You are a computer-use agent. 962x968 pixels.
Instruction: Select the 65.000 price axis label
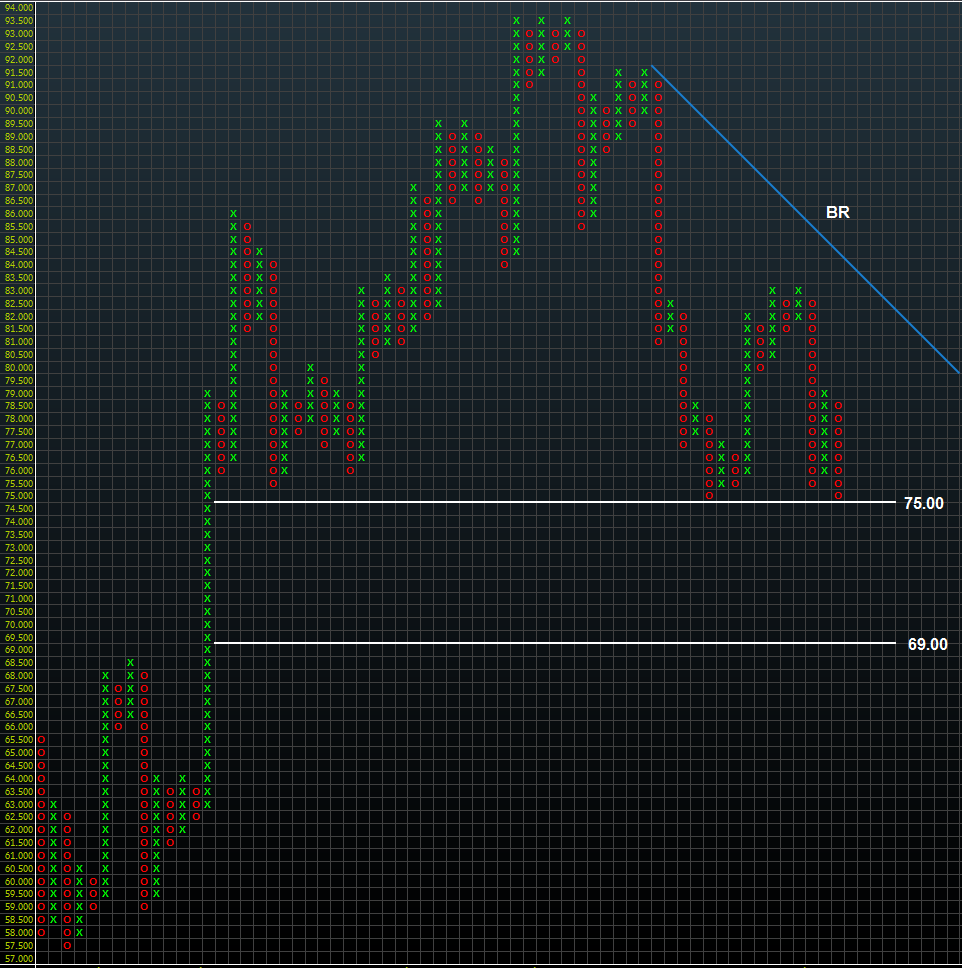pos(18,752)
